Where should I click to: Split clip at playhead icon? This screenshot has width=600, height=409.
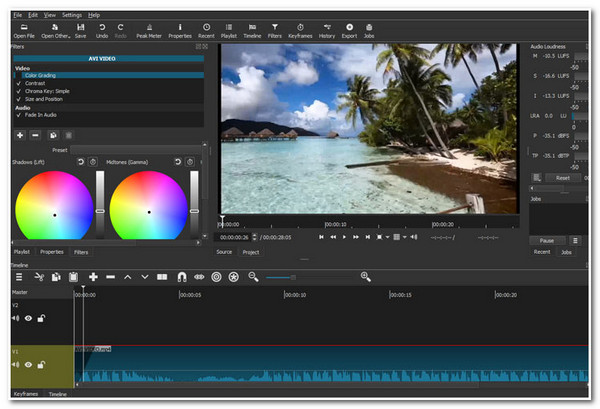[x=162, y=277]
